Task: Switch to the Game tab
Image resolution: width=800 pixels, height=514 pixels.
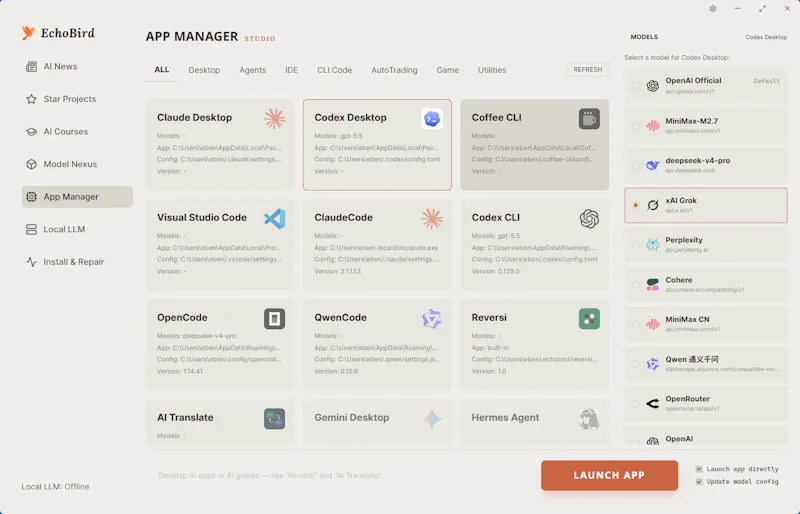Action: coord(447,70)
